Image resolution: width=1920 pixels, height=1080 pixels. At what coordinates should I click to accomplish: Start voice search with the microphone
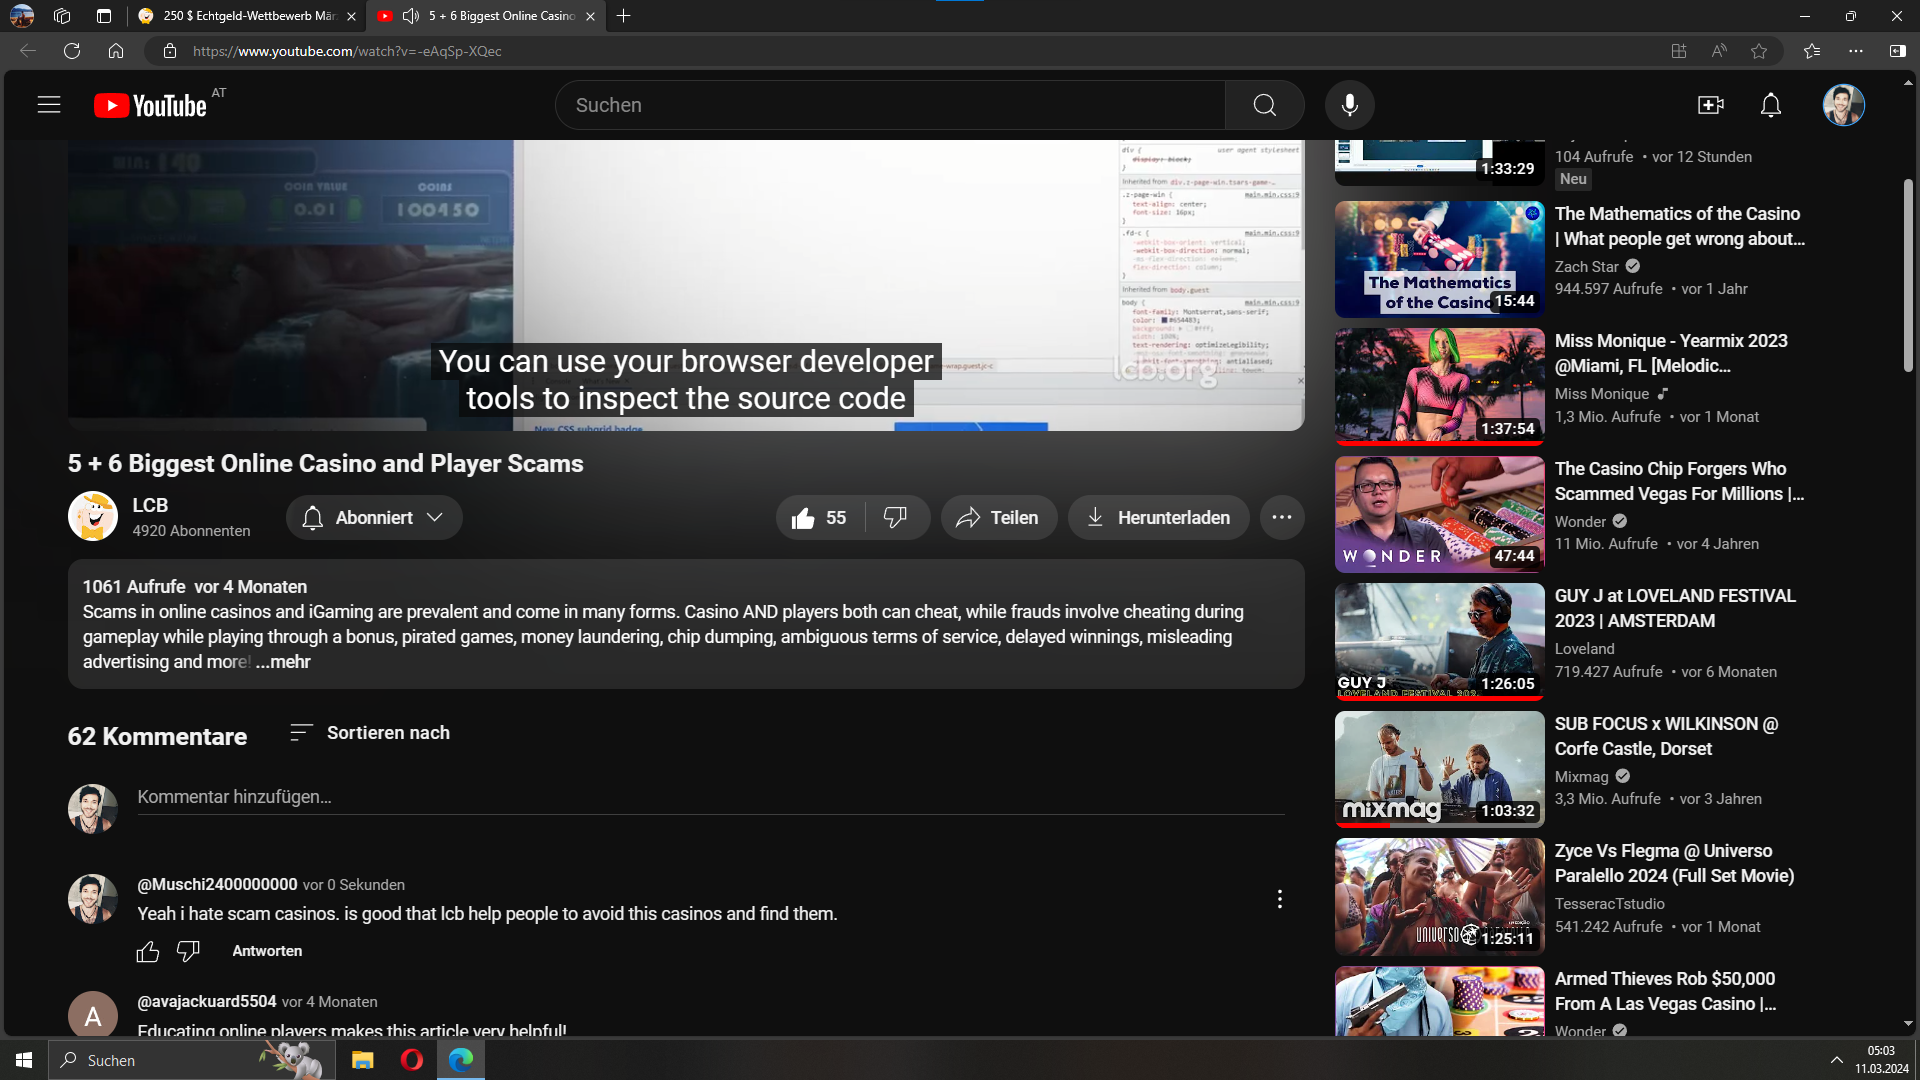tap(1349, 105)
